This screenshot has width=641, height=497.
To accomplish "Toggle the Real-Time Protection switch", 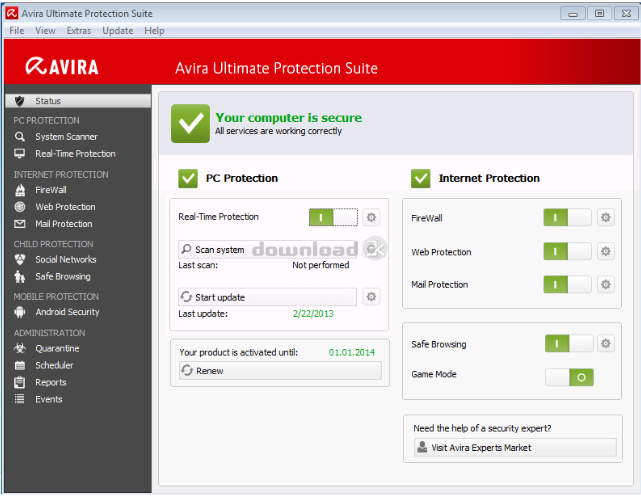I will 332,217.
